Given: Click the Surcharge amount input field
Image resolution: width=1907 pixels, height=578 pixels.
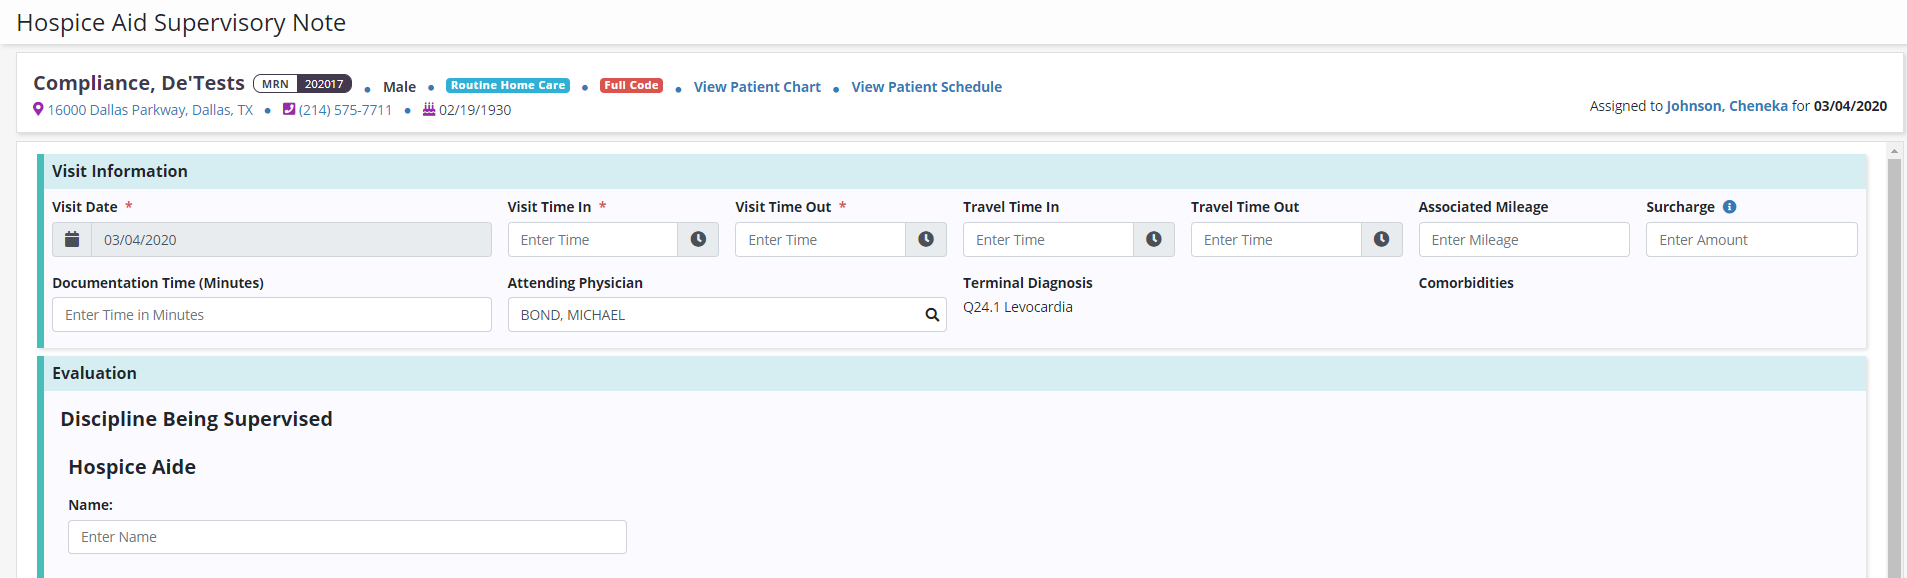Looking at the screenshot, I should point(1751,240).
